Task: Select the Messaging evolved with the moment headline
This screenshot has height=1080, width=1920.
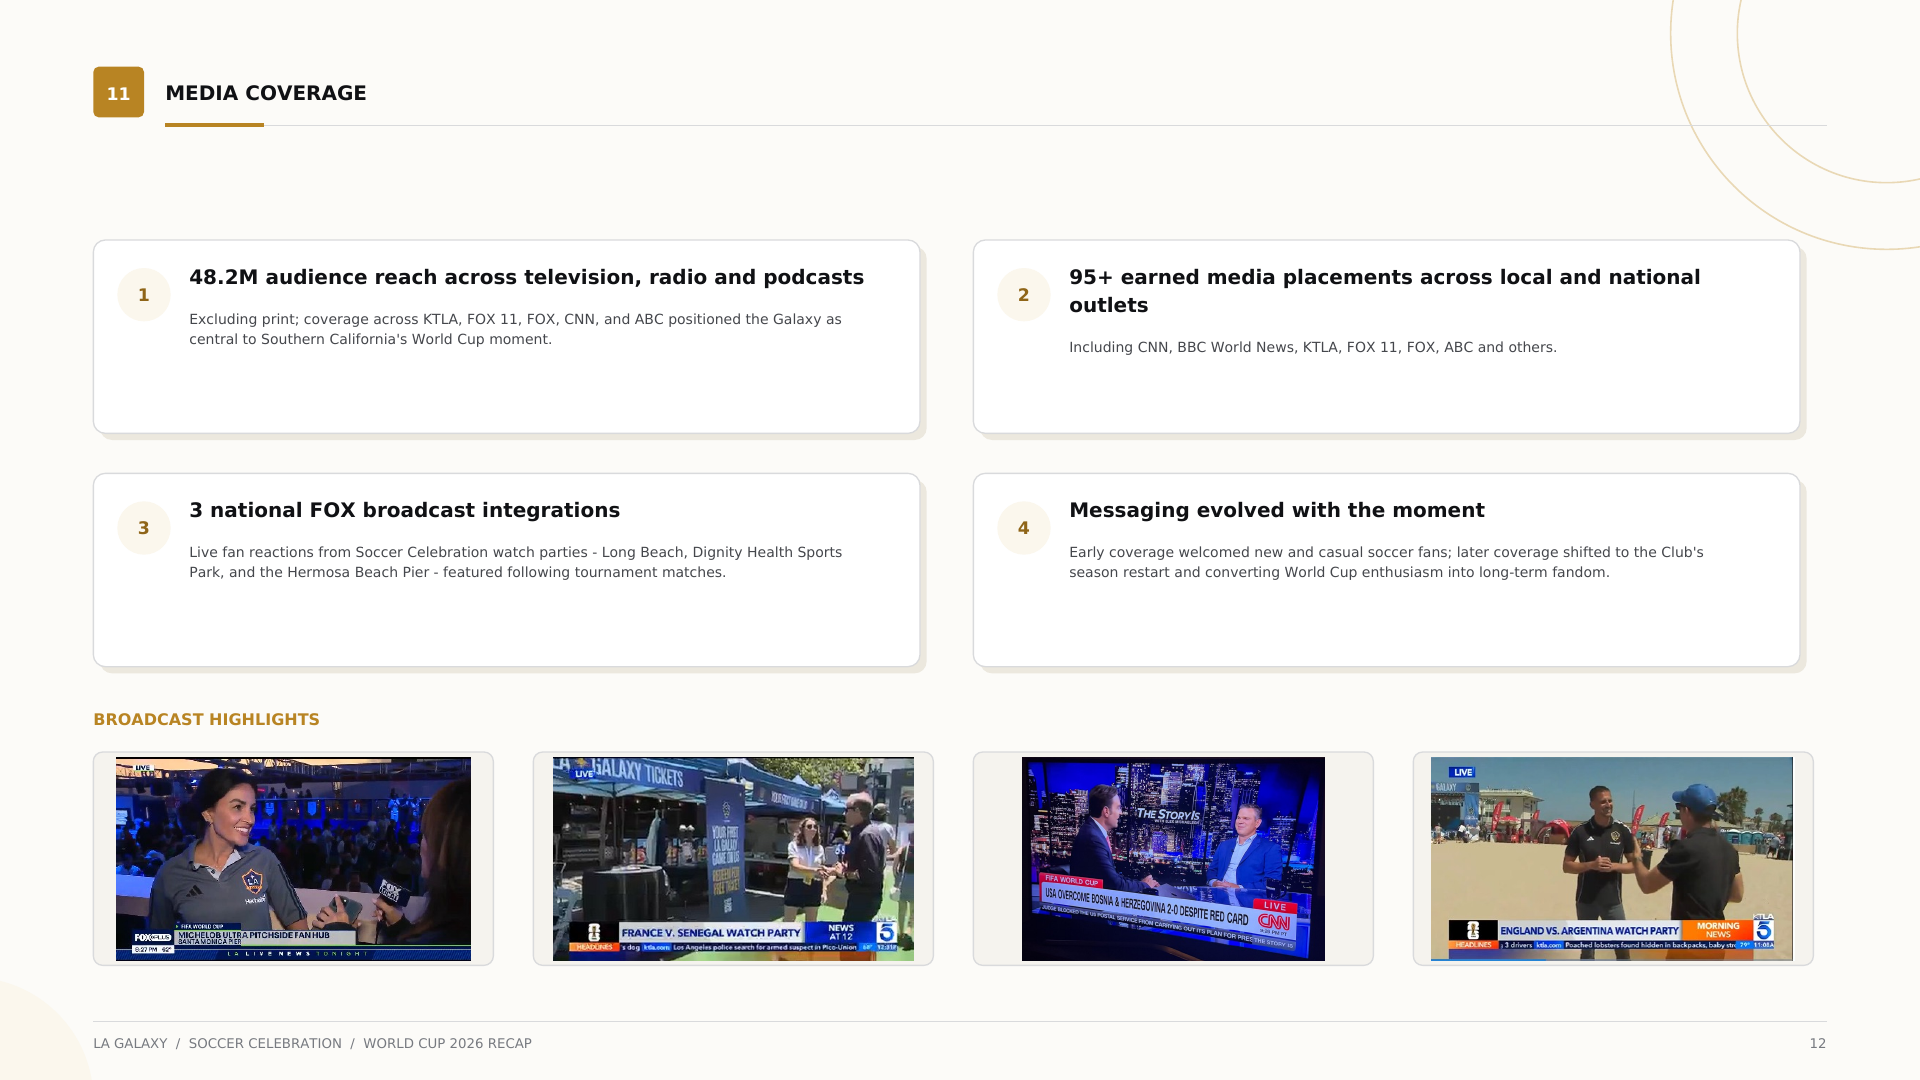Action: pyautogui.click(x=1277, y=510)
